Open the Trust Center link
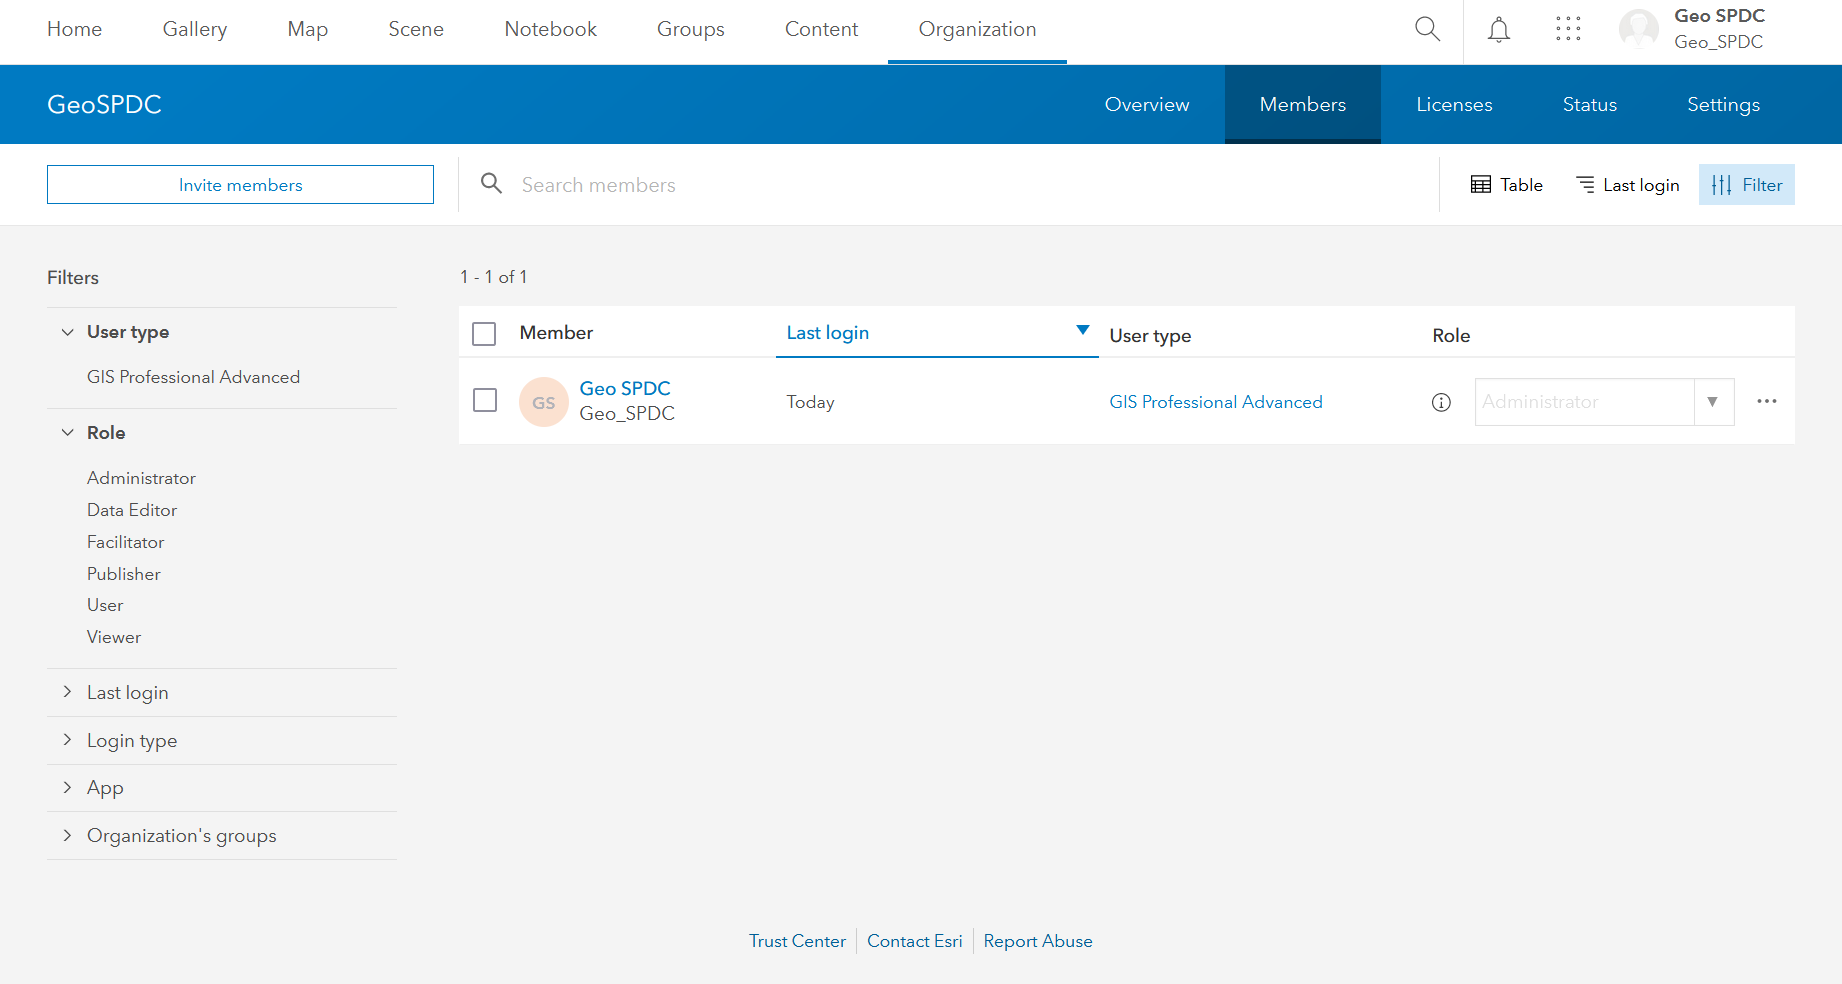 [x=797, y=941]
